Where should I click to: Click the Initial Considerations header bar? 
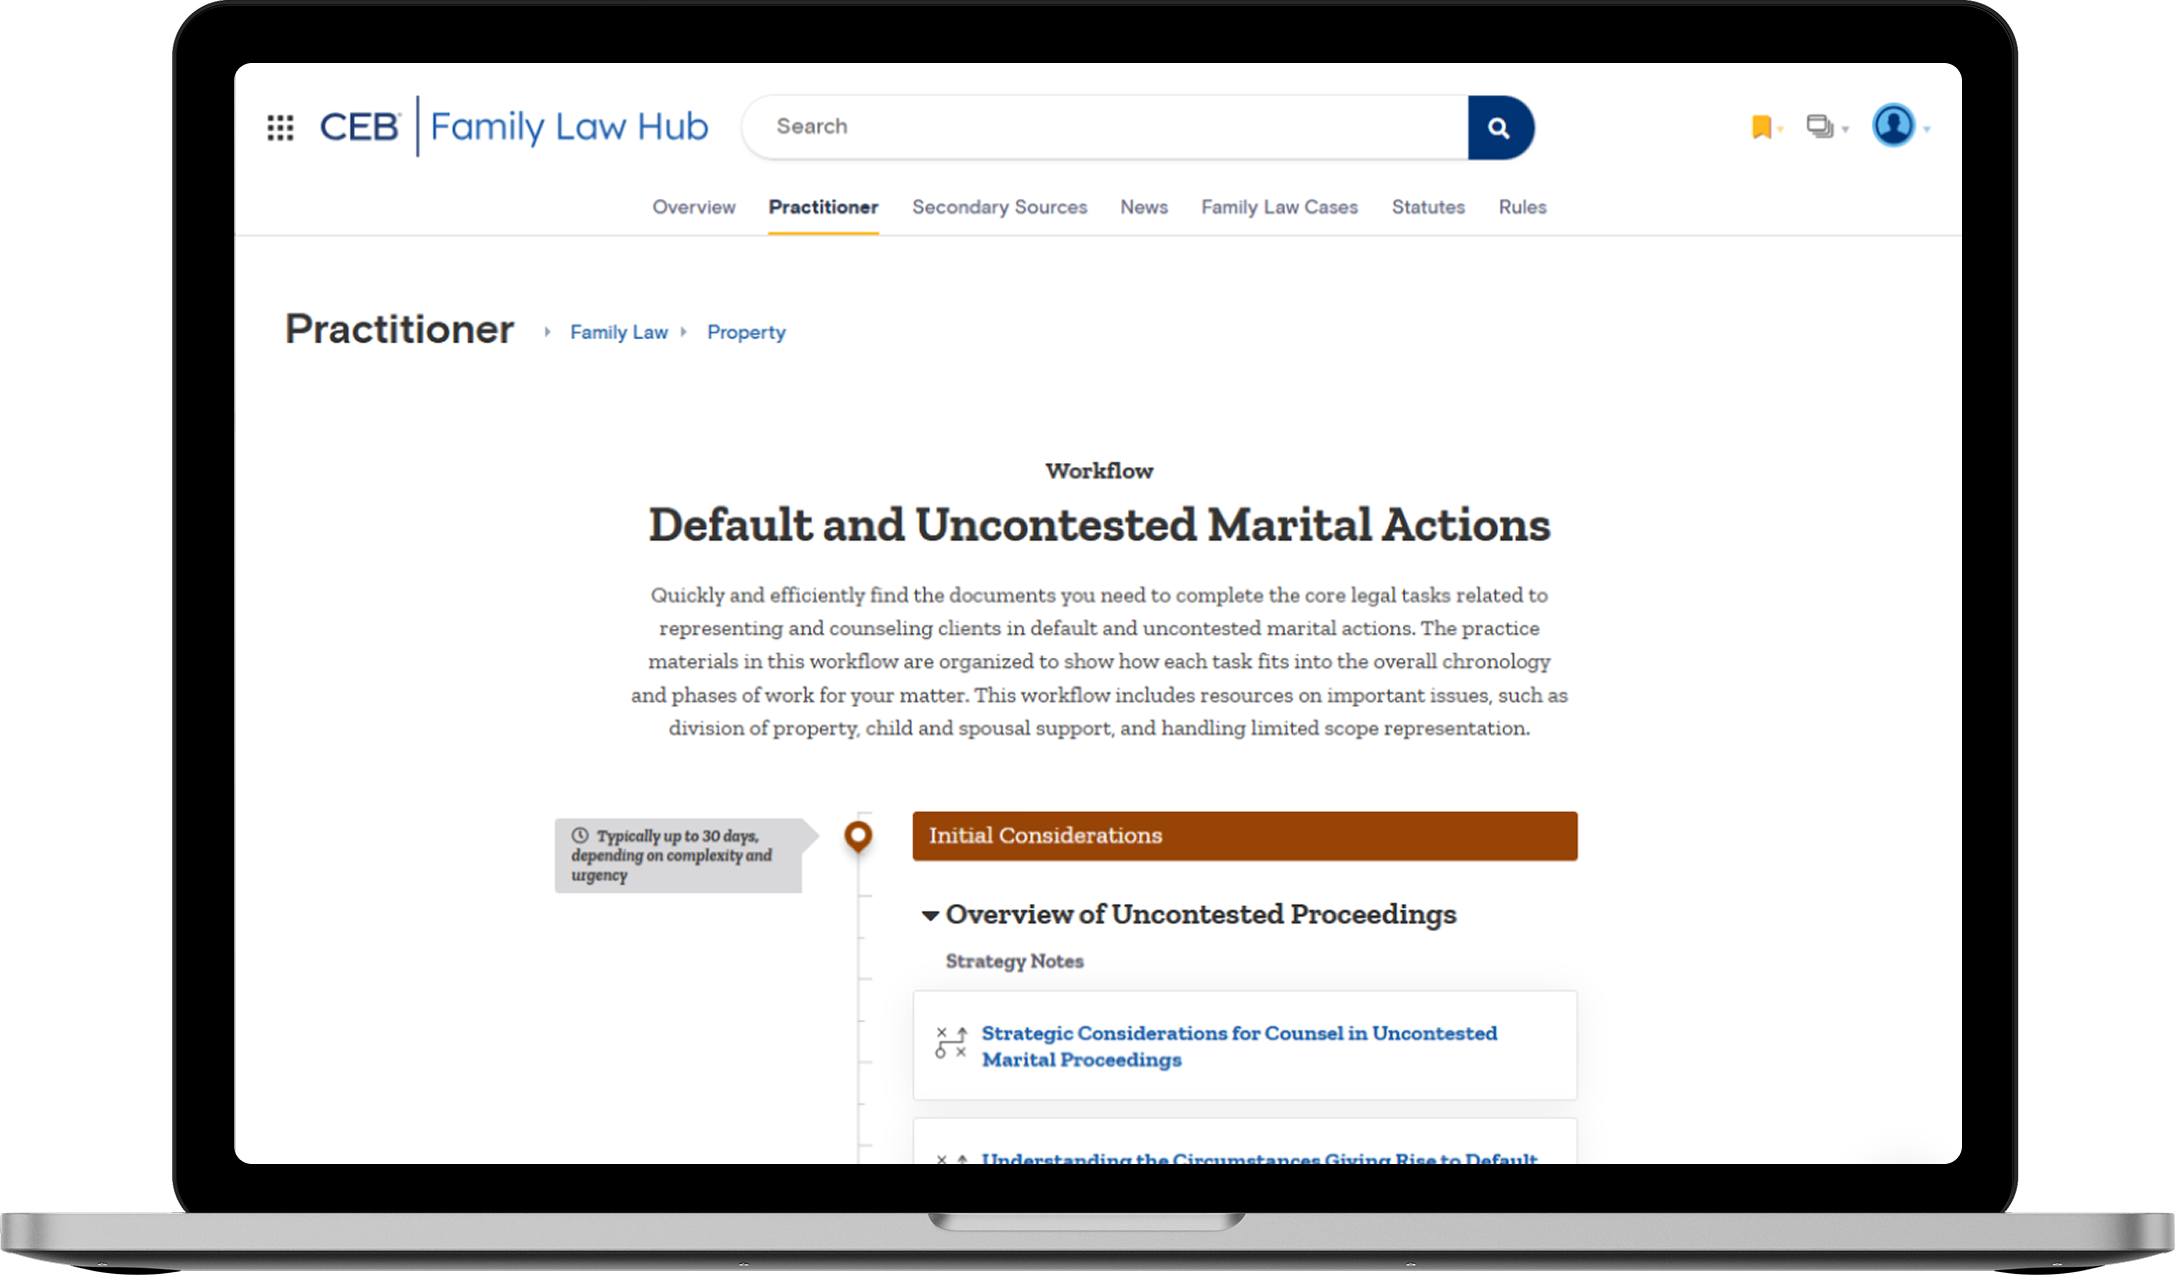[x=1244, y=836]
